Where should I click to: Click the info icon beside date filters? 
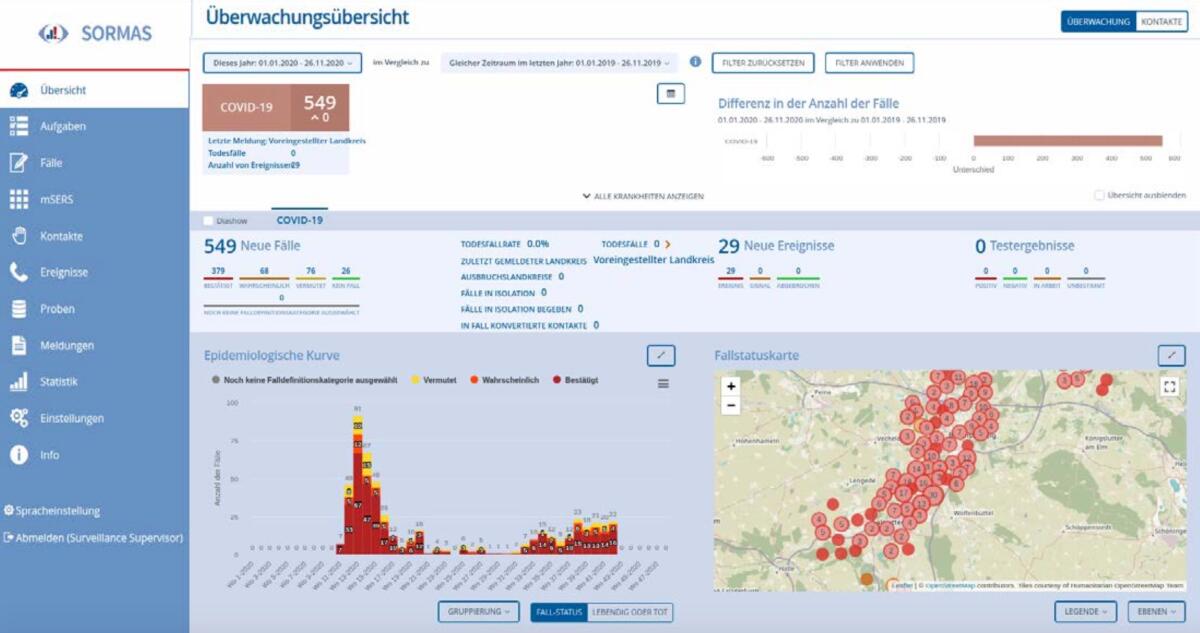695,62
